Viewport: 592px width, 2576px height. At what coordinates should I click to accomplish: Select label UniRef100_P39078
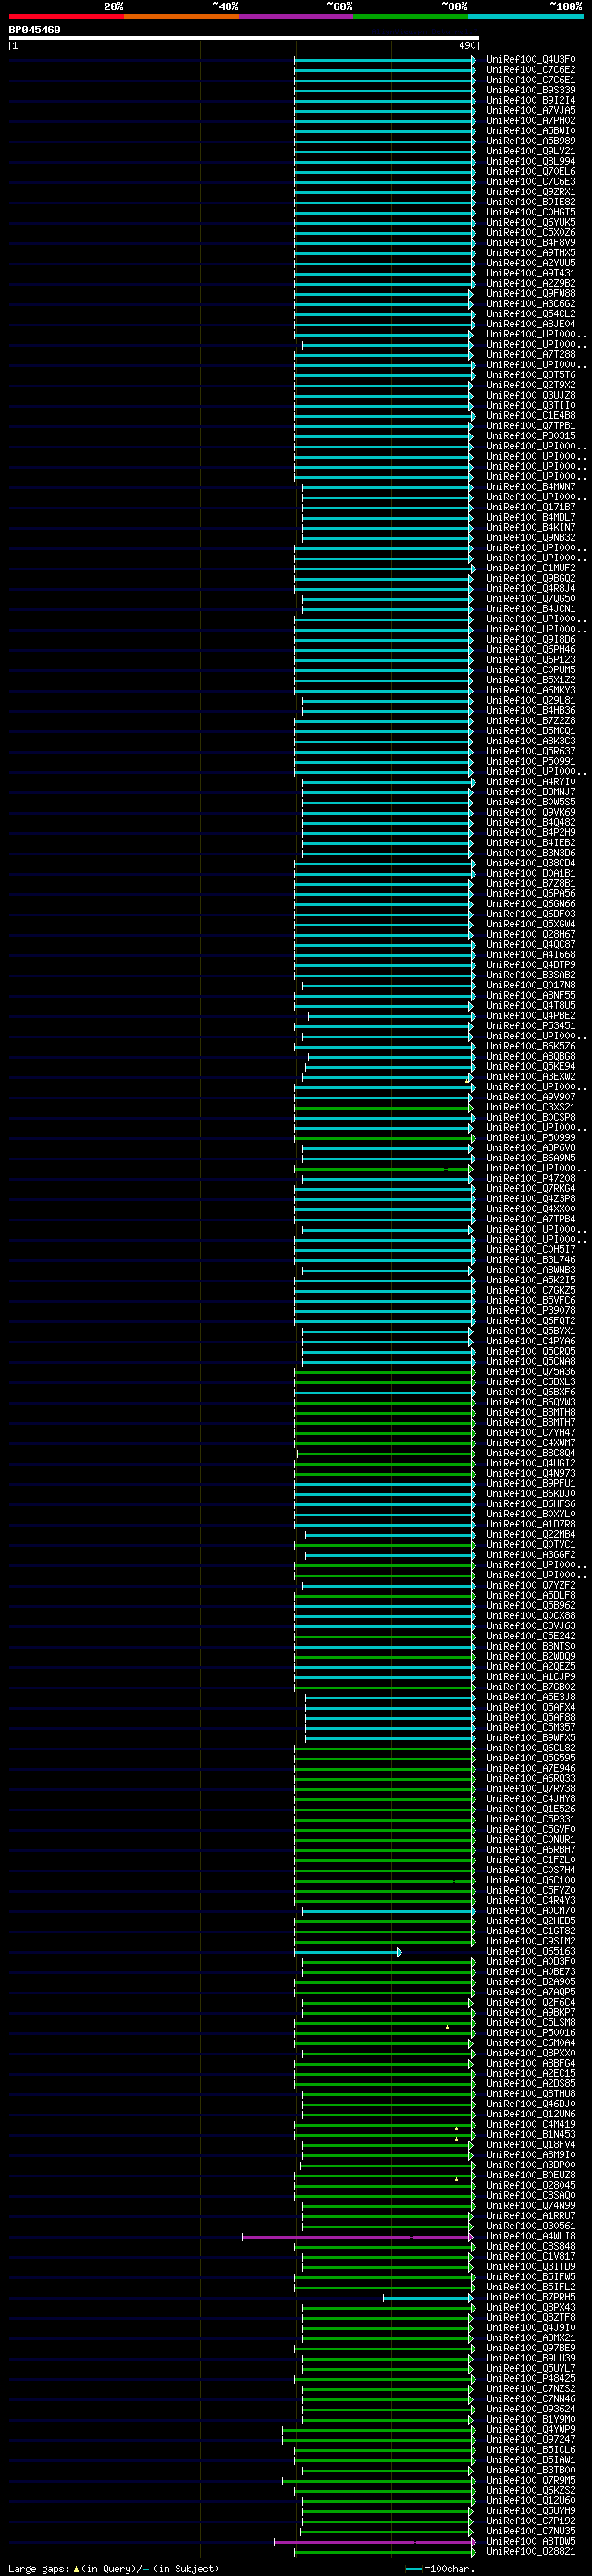[531, 1311]
